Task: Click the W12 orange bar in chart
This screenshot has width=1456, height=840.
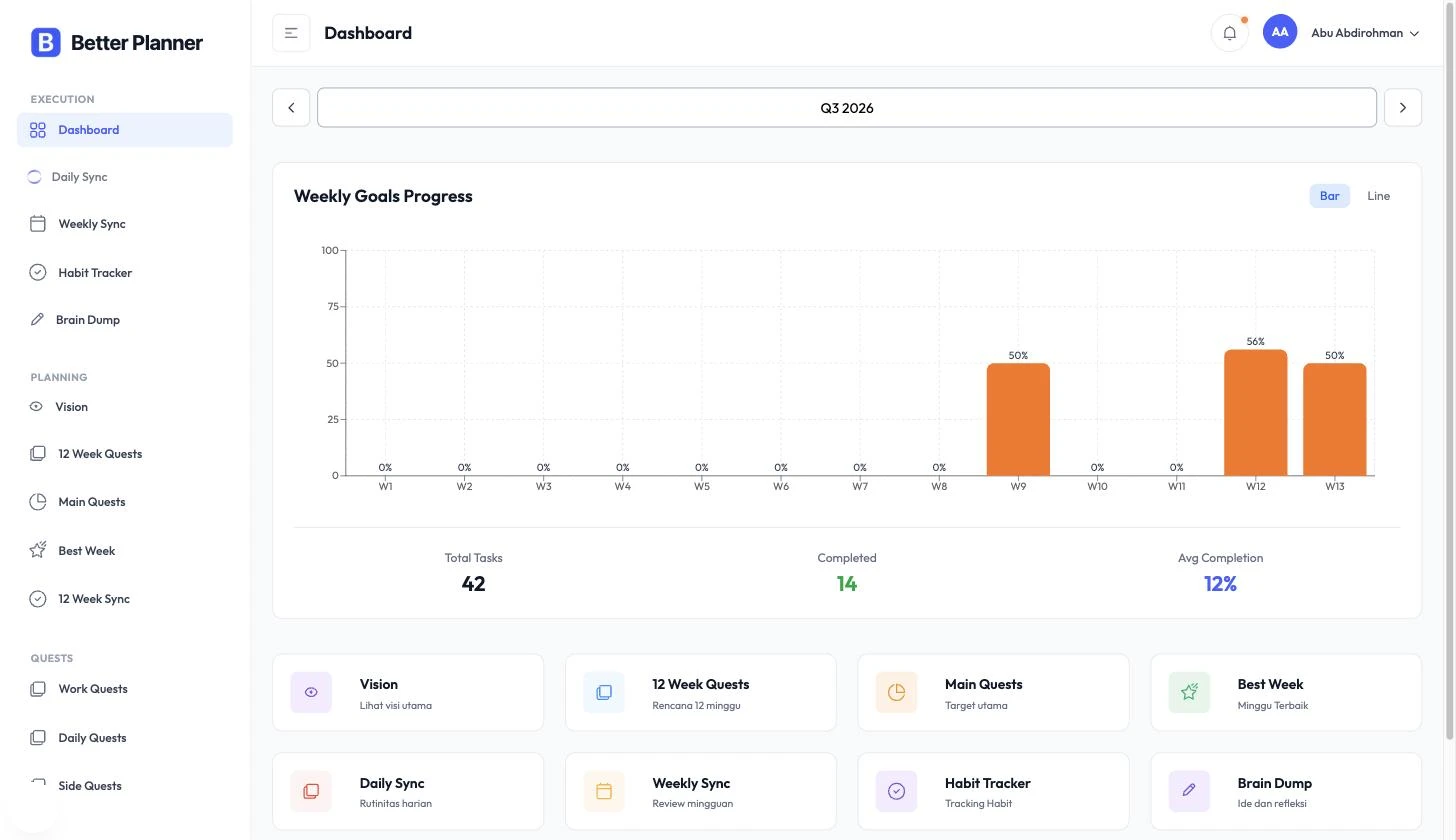Action: click(x=1255, y=413)
